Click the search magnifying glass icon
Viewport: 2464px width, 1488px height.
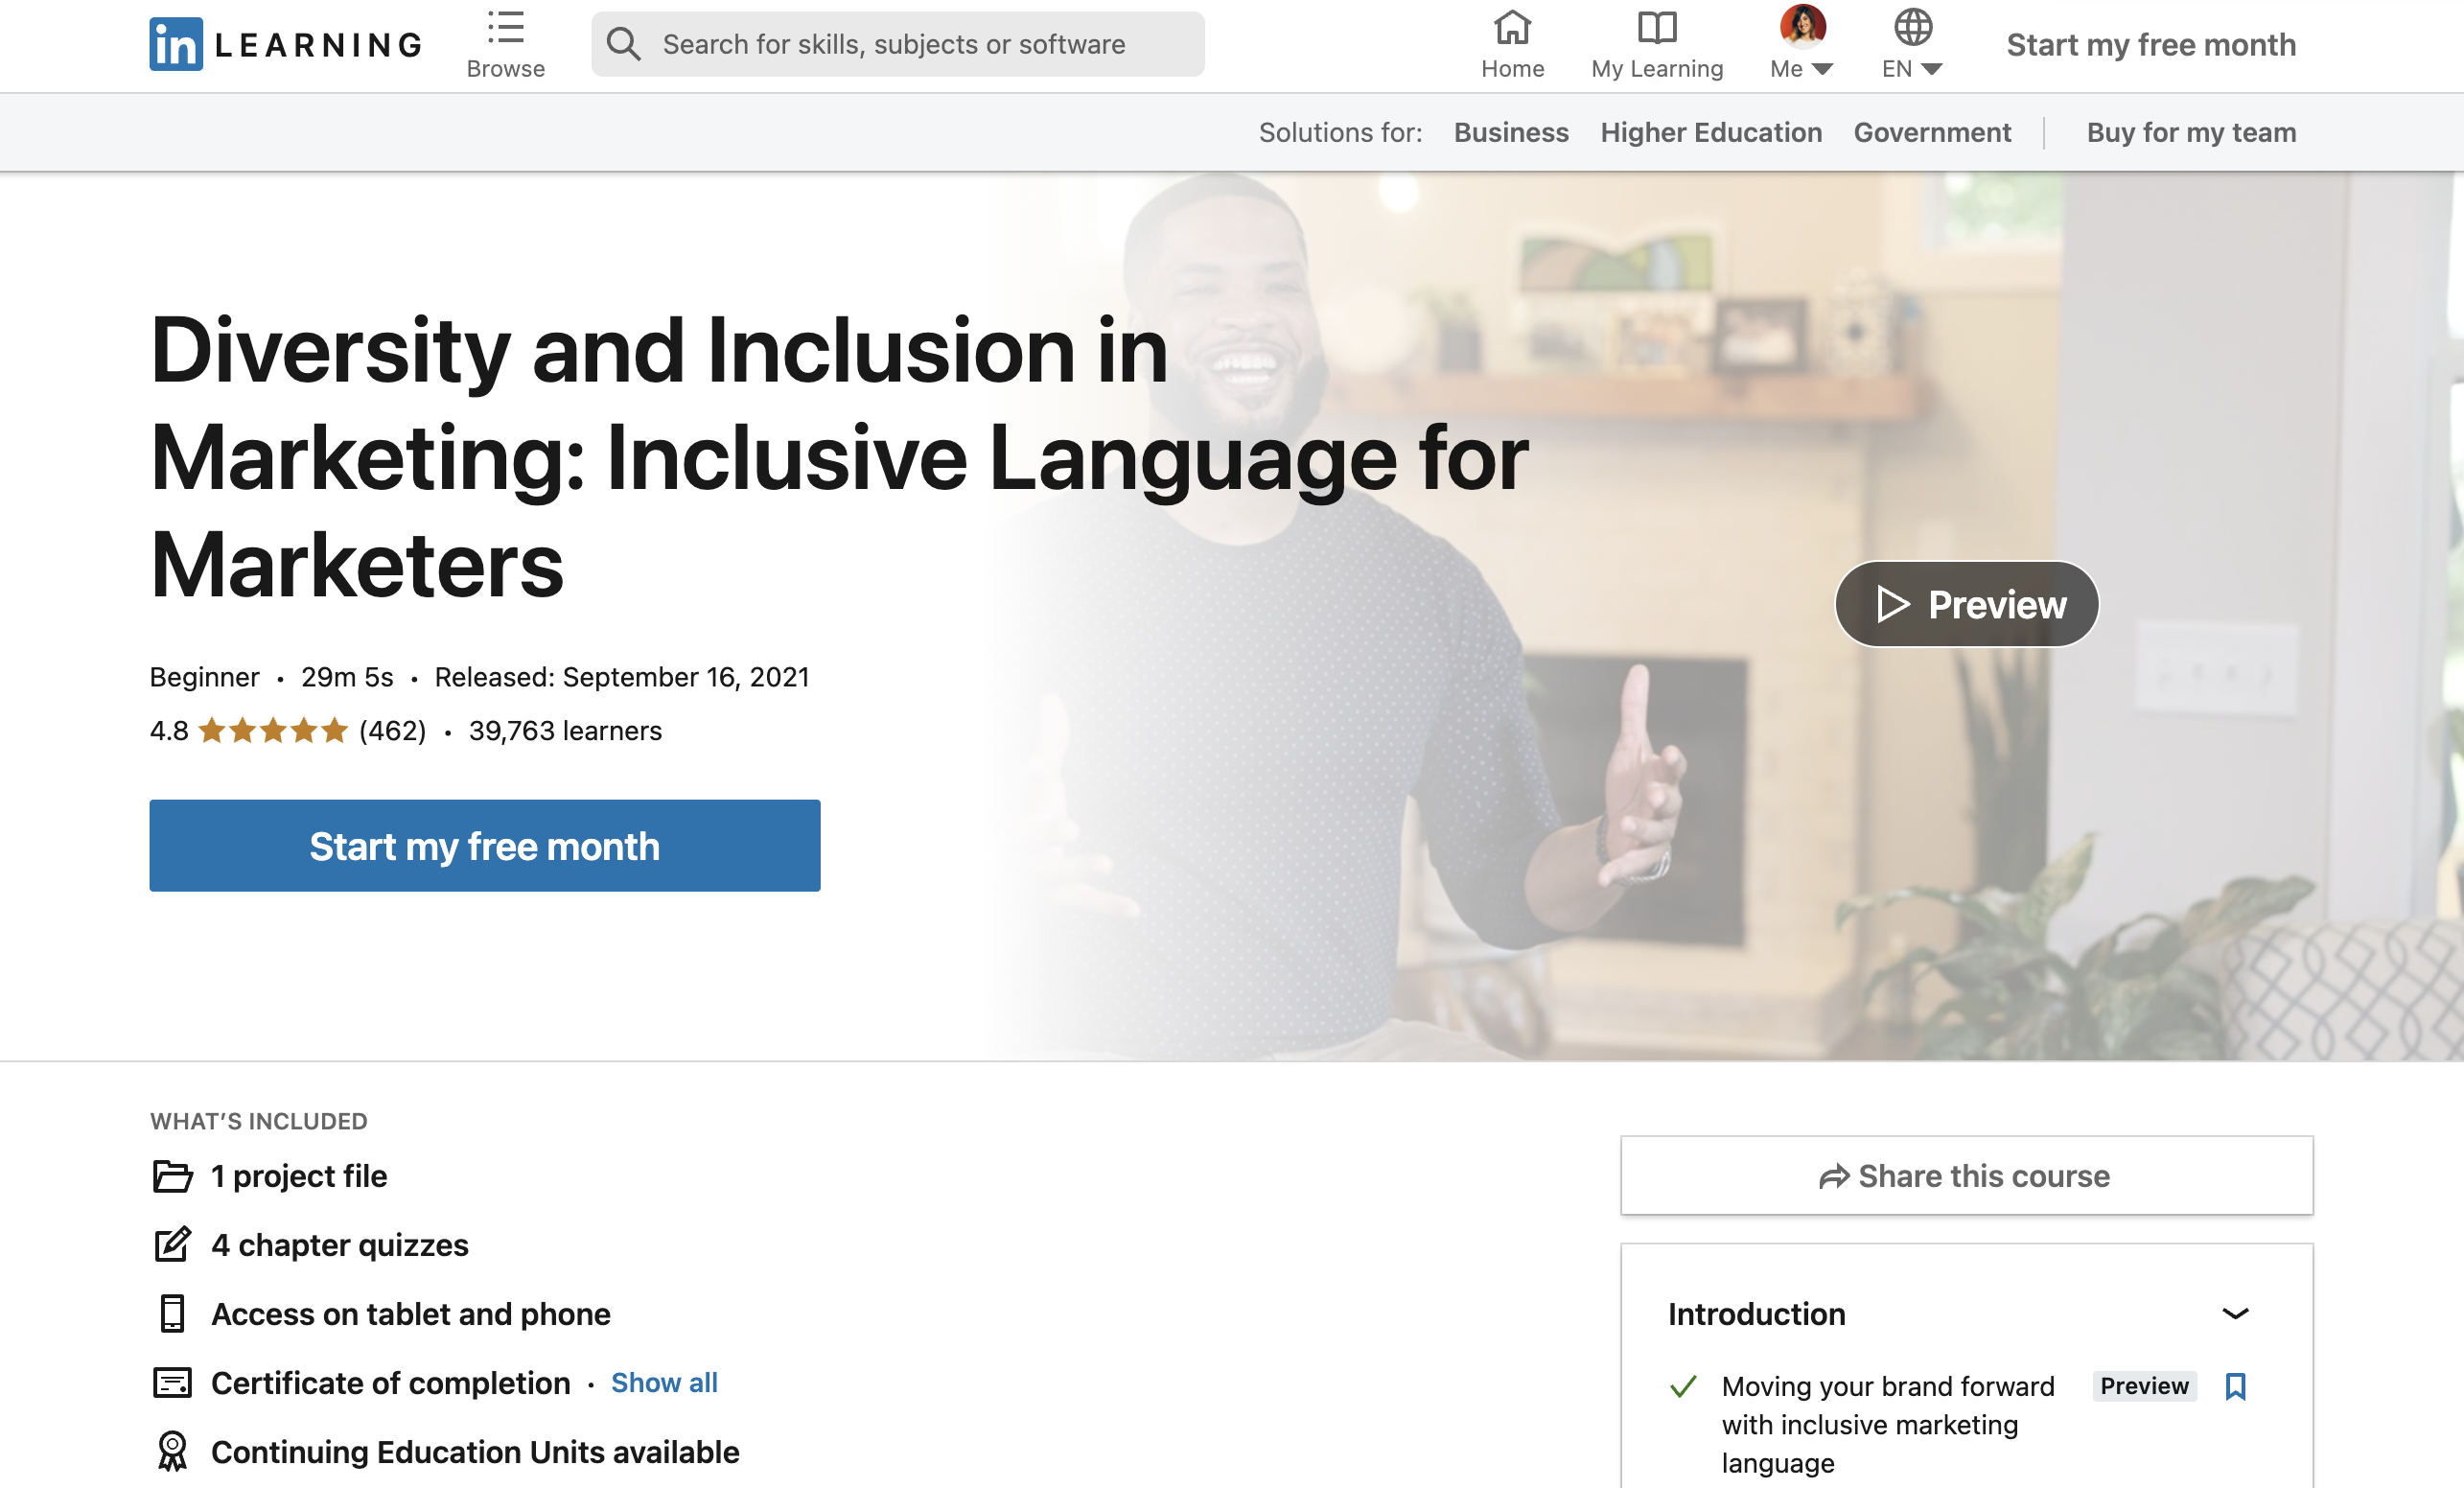pyautogui.click(x=624, y=43)
